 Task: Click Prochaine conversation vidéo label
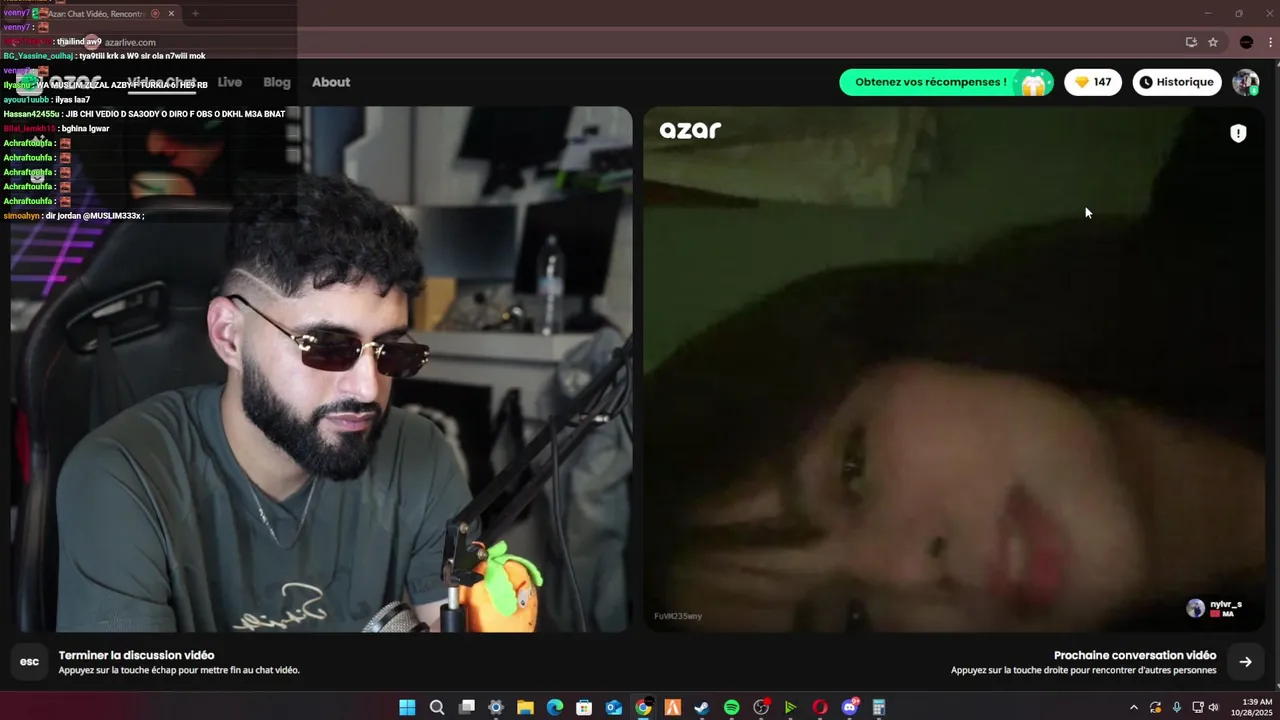tap(1135, 655)
